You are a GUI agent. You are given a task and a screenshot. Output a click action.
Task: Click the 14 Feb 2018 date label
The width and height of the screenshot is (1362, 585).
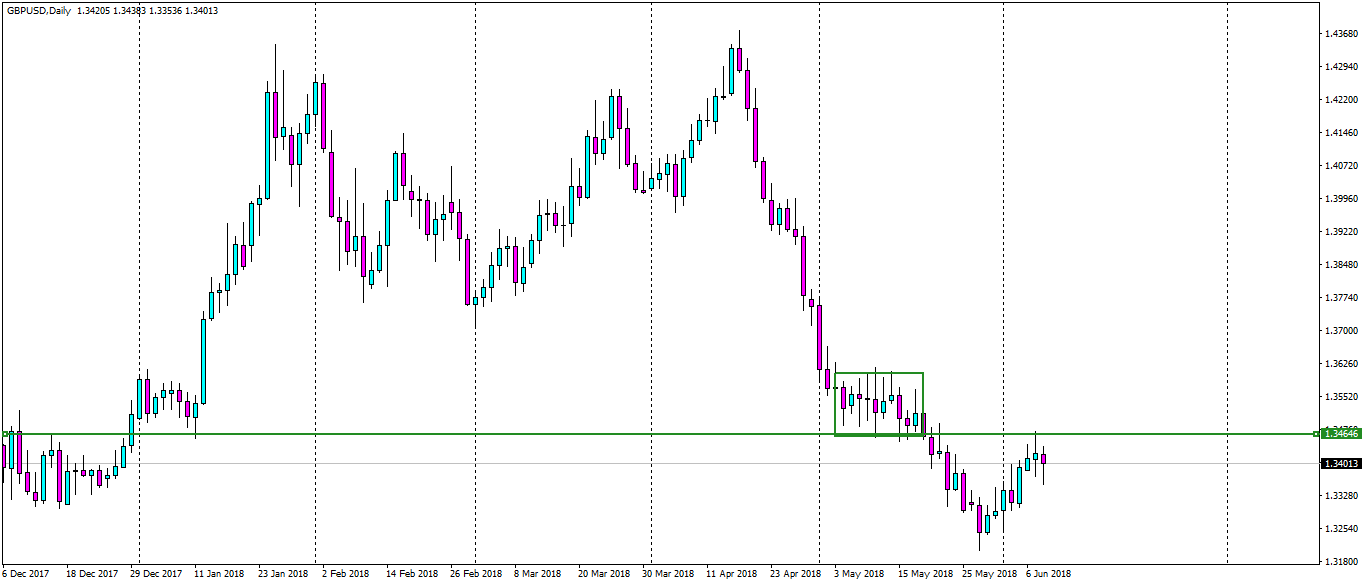point(413,574)
